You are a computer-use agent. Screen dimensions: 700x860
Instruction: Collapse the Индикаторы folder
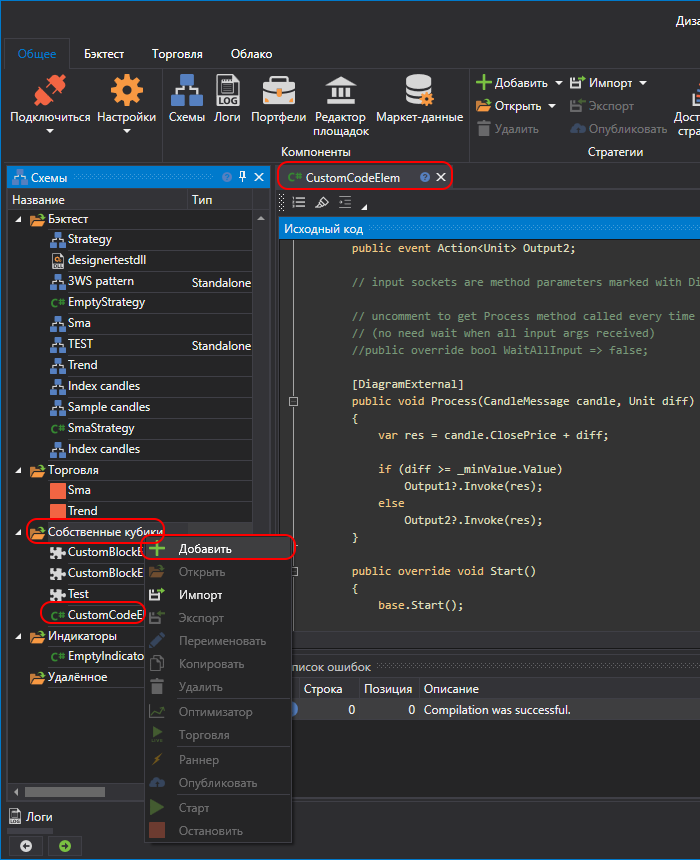tap(18, 637)
